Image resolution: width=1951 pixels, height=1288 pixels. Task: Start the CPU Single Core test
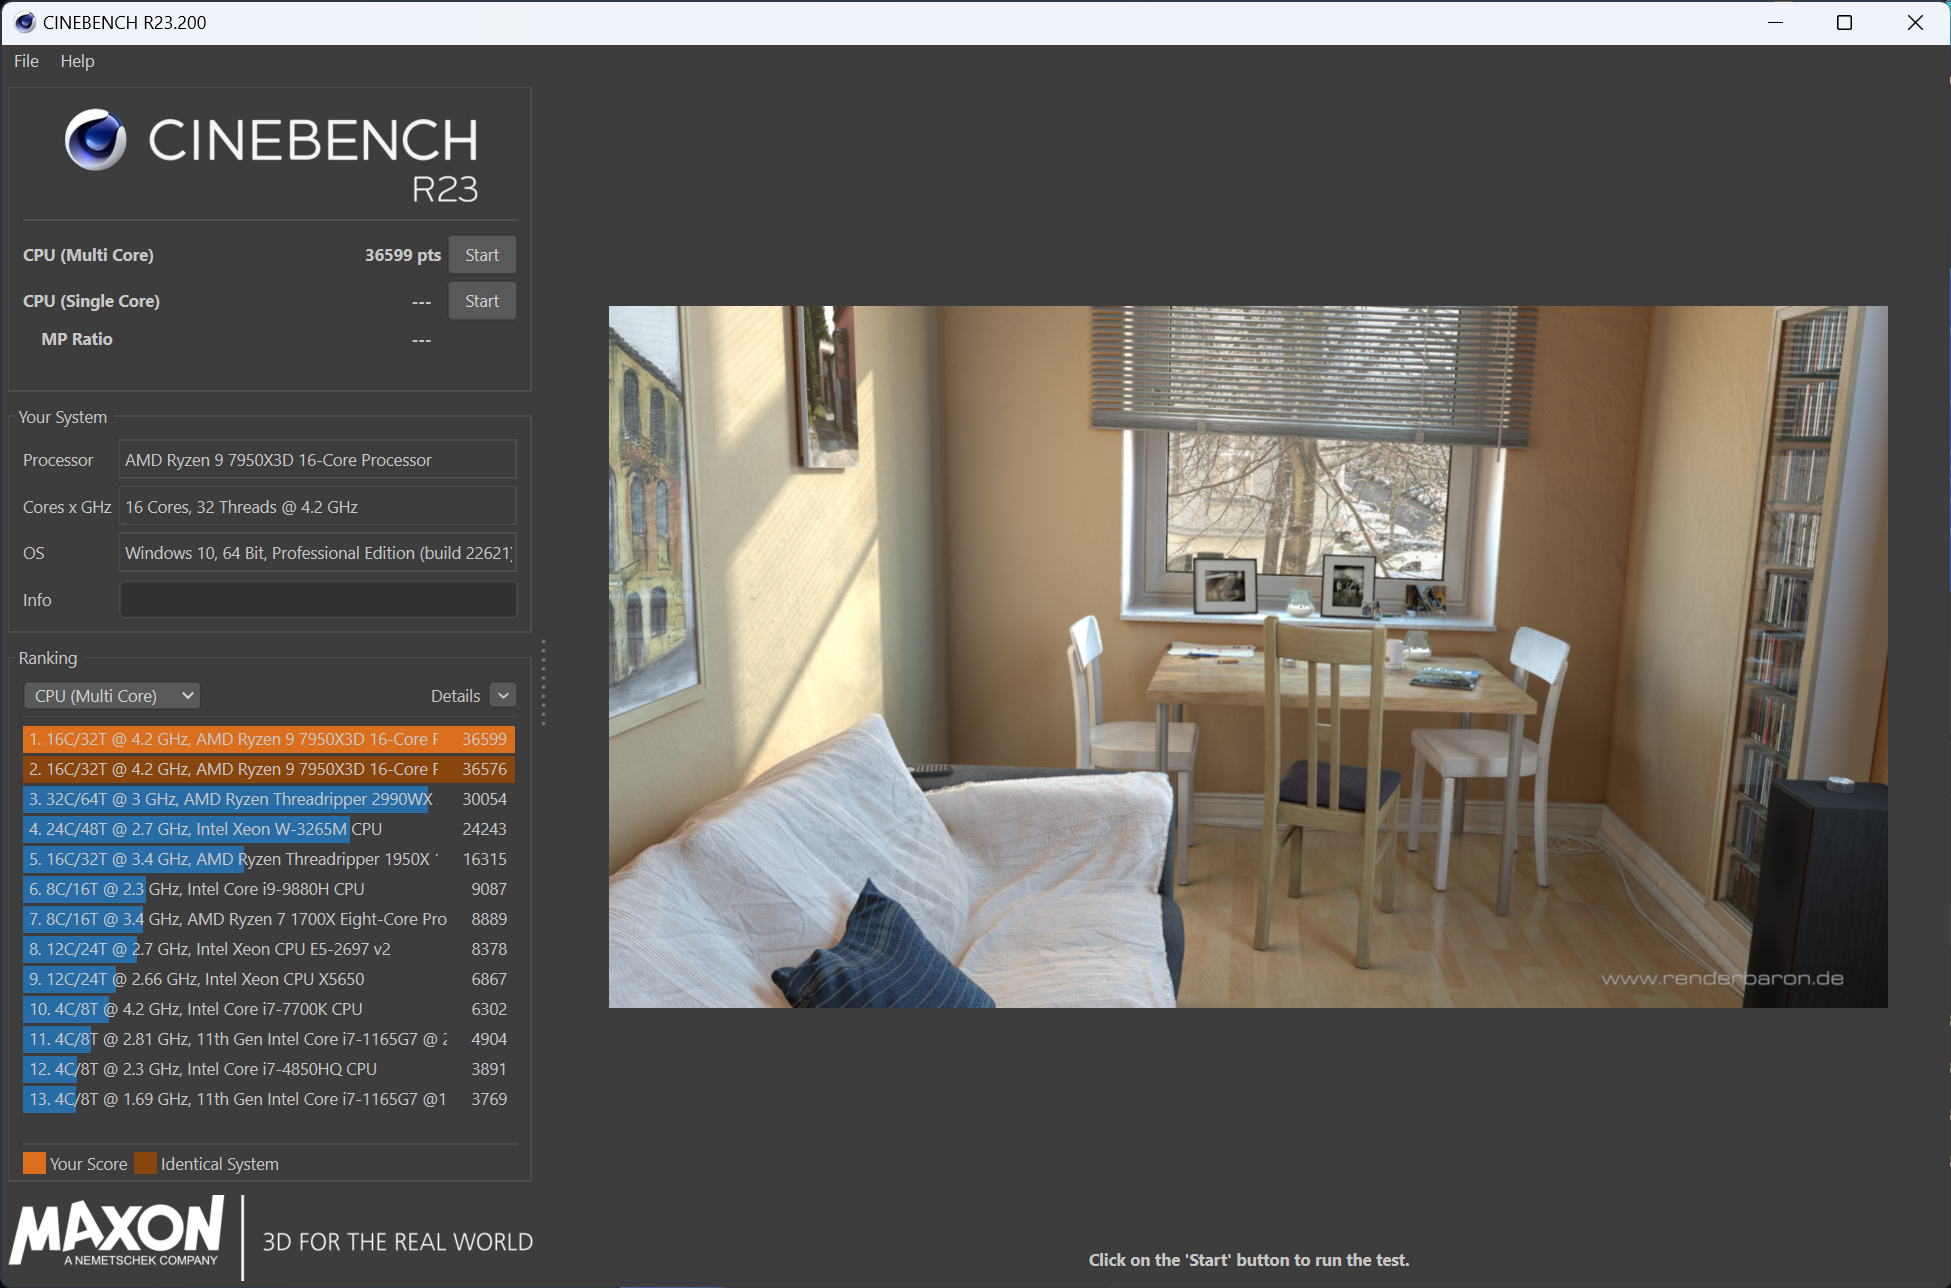click(481, 301)
